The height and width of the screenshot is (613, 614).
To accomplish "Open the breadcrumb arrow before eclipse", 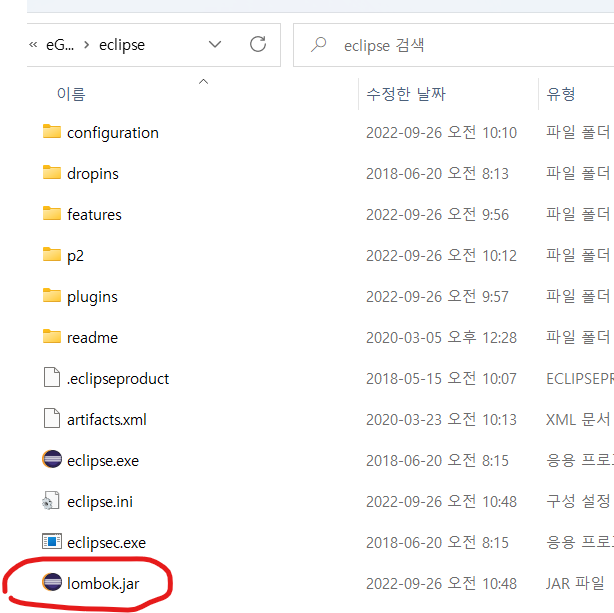I will [87, 45].
